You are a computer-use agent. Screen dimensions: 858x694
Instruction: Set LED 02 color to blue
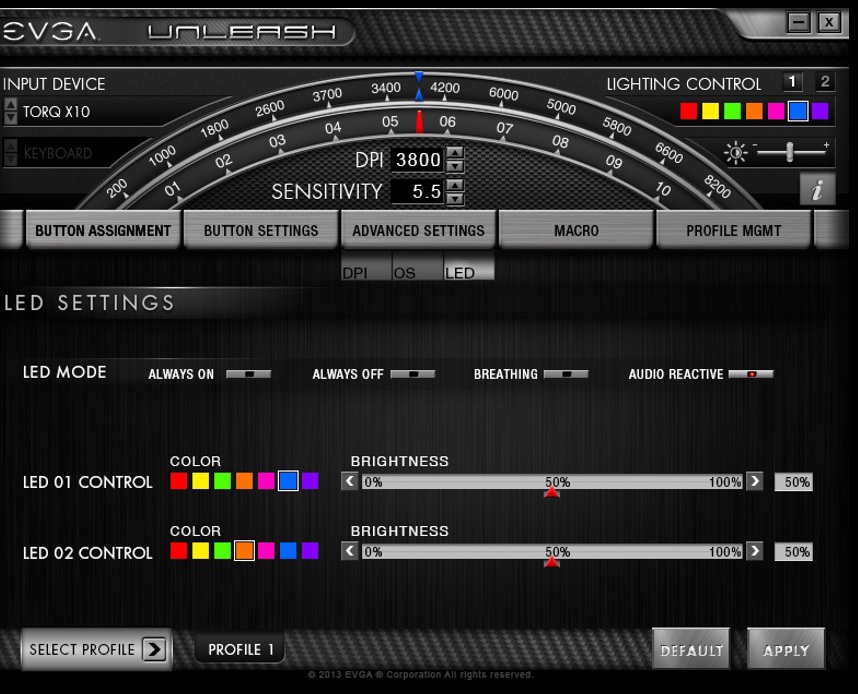288,551
